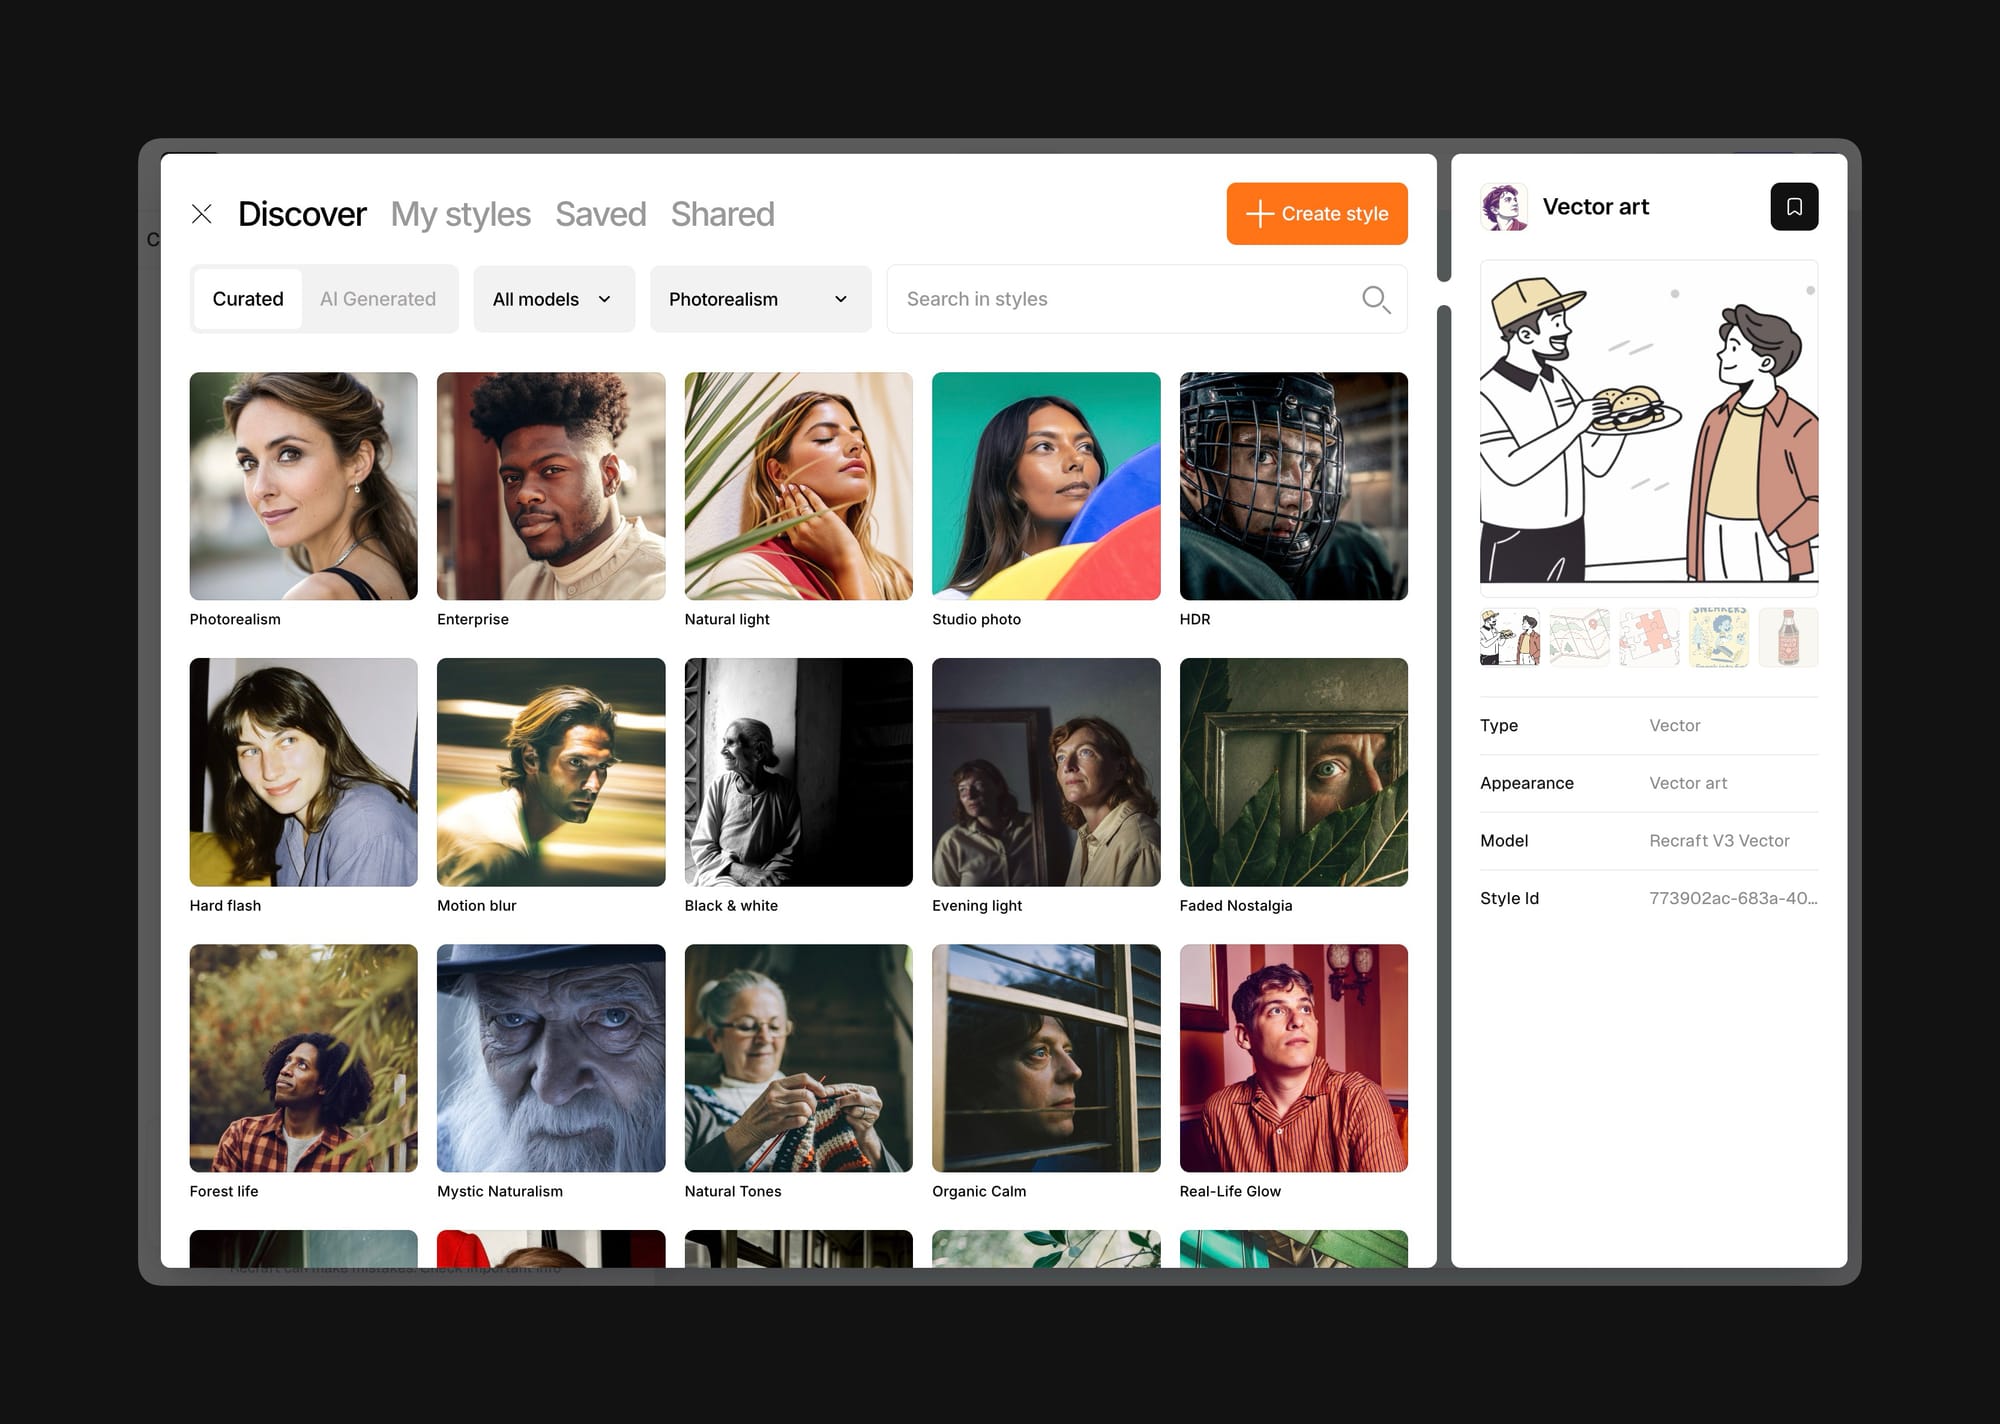This screenshot has width=2000, height=1424.
Task: Select the bottle illustration preview thumbnail
Action: [1788, 637]
